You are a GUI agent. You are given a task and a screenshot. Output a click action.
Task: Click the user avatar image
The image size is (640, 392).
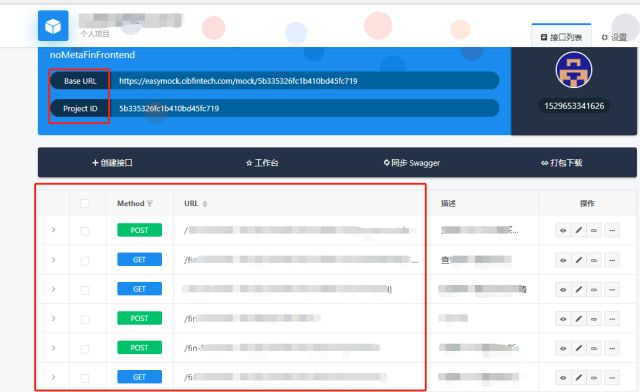coord(574,70)
